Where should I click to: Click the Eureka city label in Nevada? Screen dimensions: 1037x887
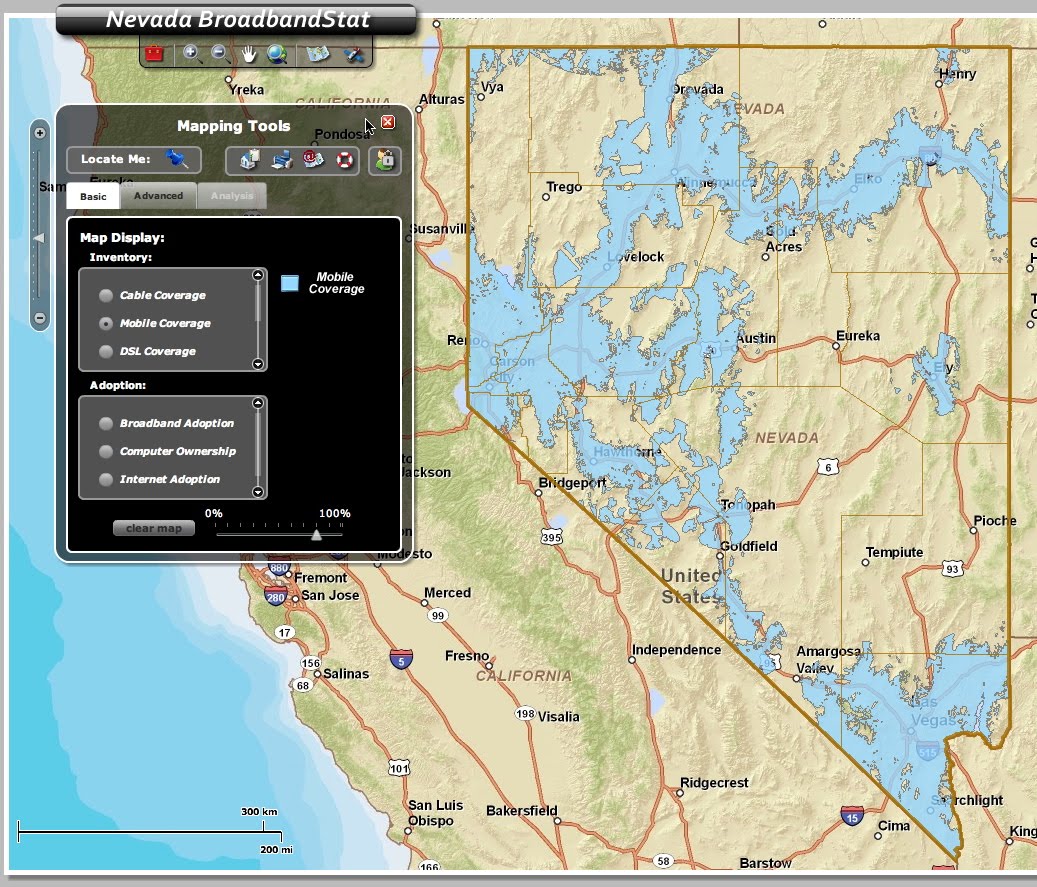(858, 336)
